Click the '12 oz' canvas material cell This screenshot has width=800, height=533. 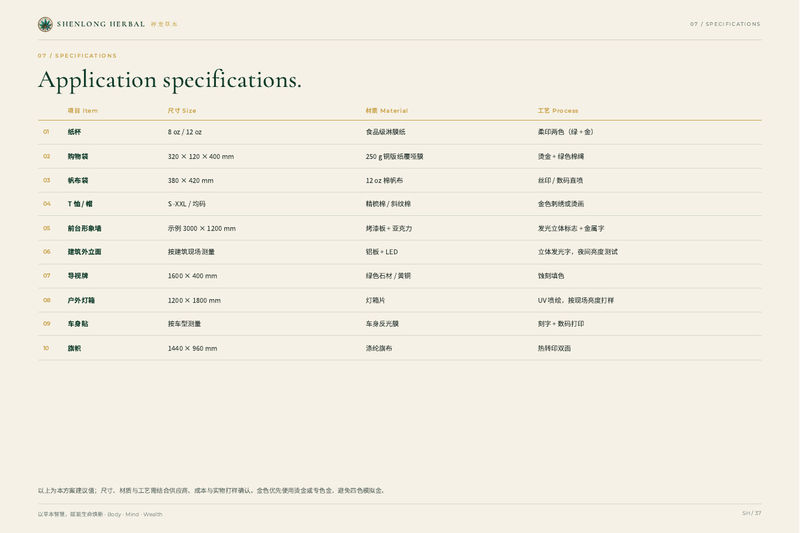384,181
